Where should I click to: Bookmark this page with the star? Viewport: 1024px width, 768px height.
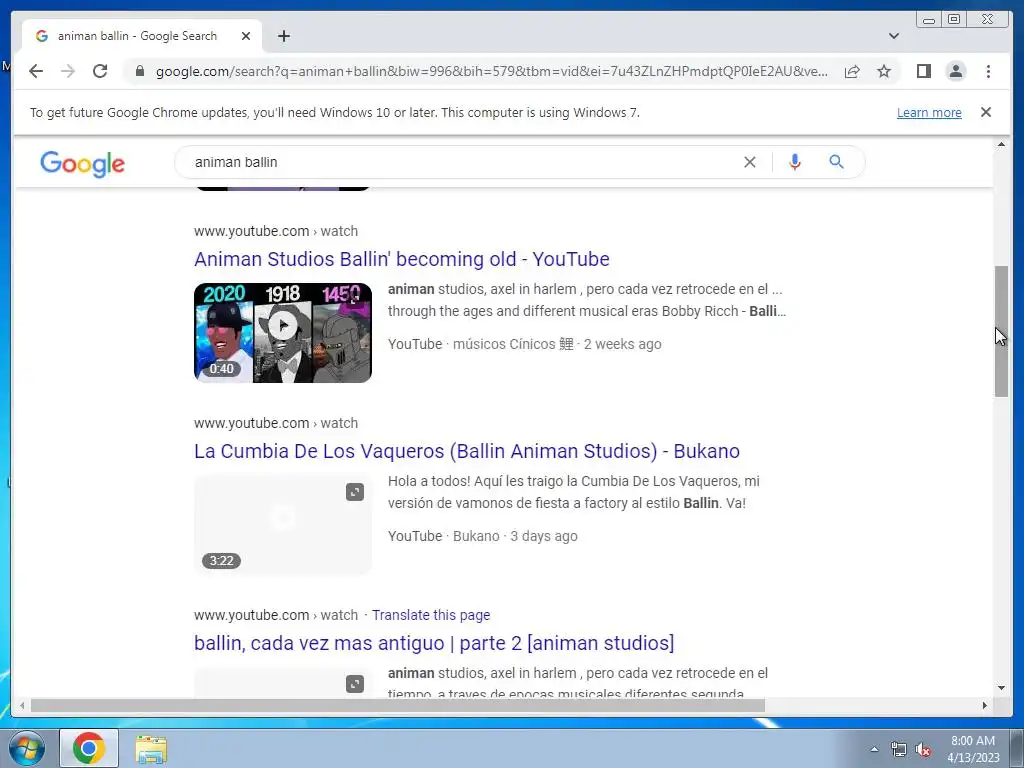[x=884, y=71]
